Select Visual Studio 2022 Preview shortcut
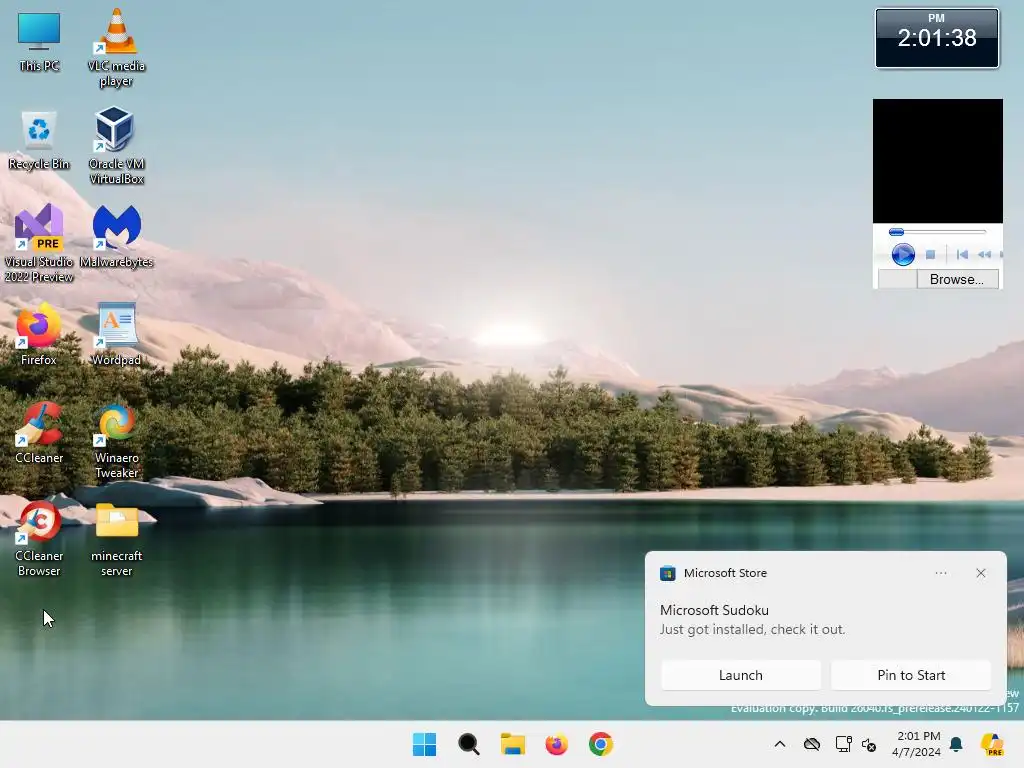The image size is (1024, 768). pos(39,243)
